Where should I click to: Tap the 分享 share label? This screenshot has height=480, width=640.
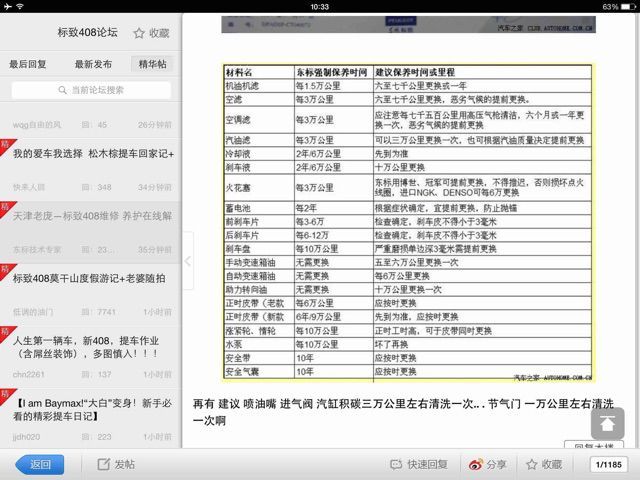click(x=496, y=464)
